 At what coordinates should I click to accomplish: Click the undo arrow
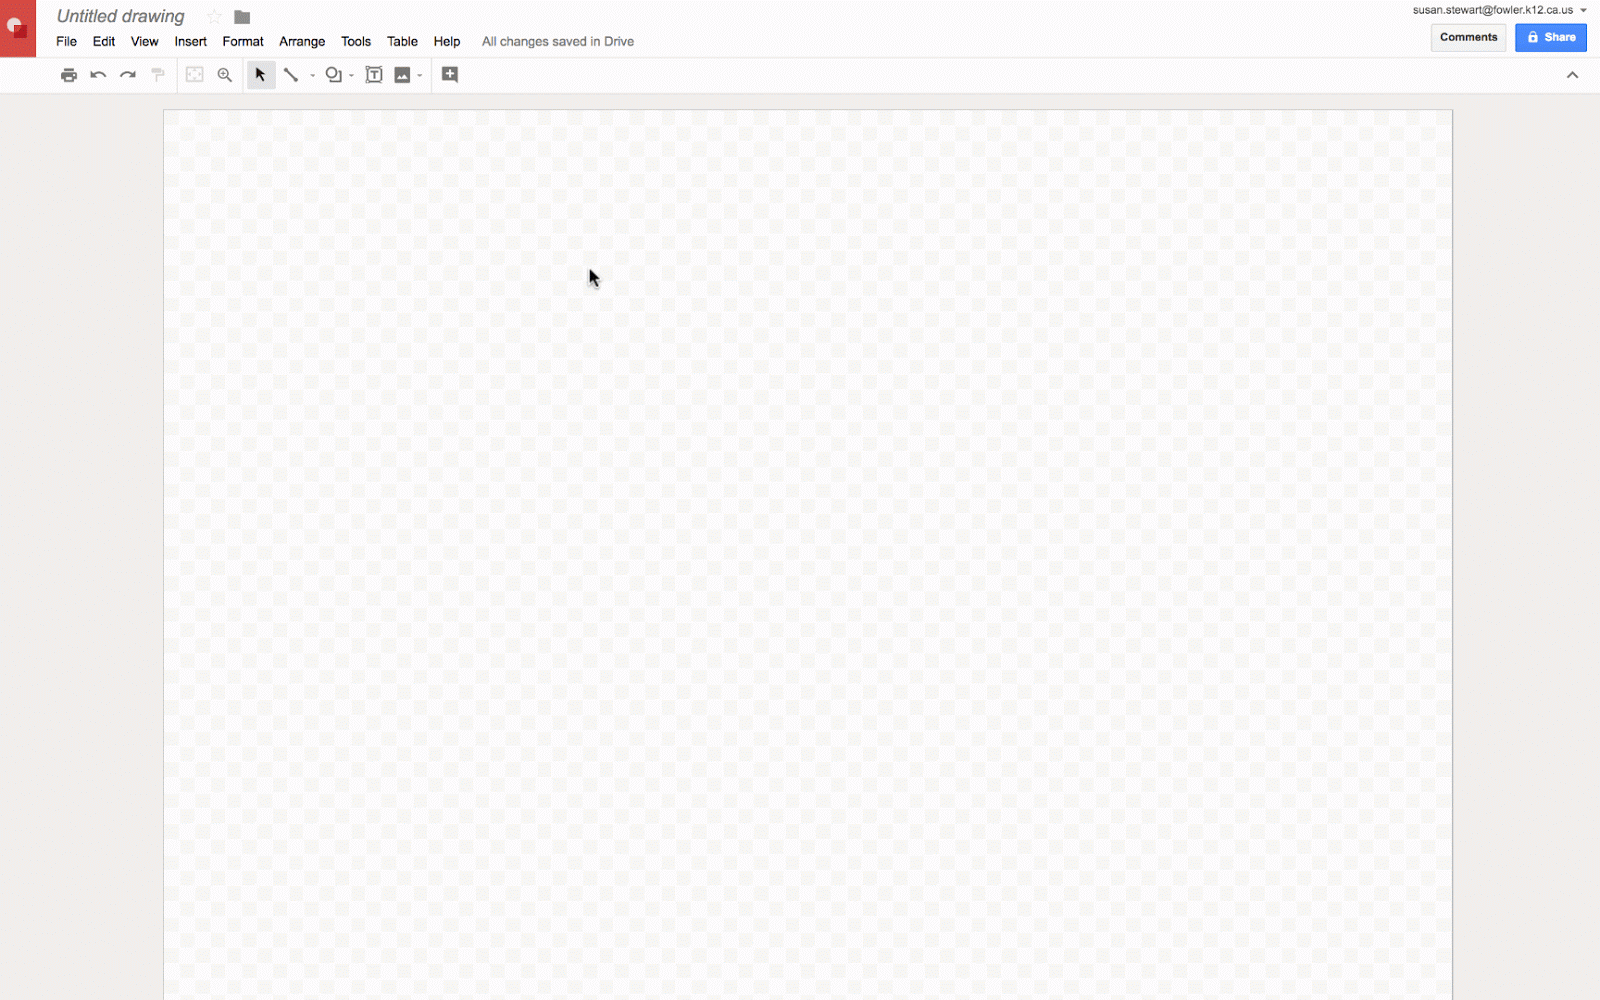[x=98, y=75]
